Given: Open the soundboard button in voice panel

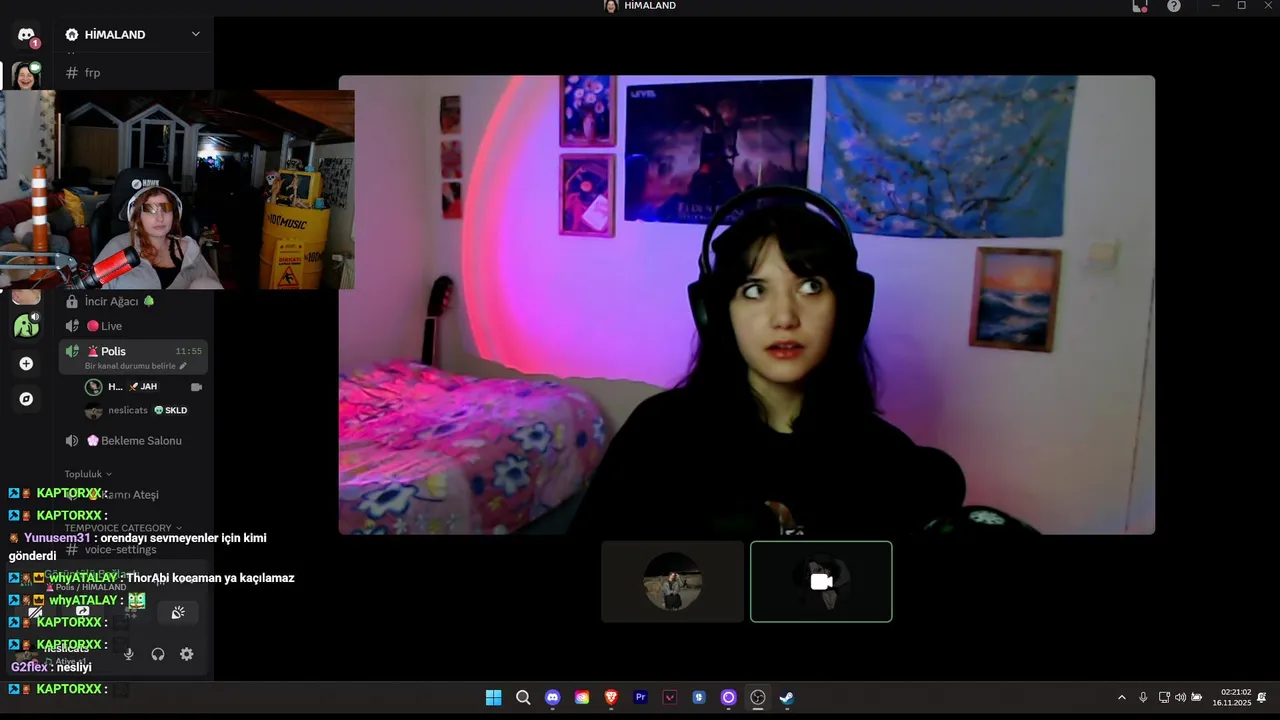Looking at the screenshot, I should pos(178,612).
